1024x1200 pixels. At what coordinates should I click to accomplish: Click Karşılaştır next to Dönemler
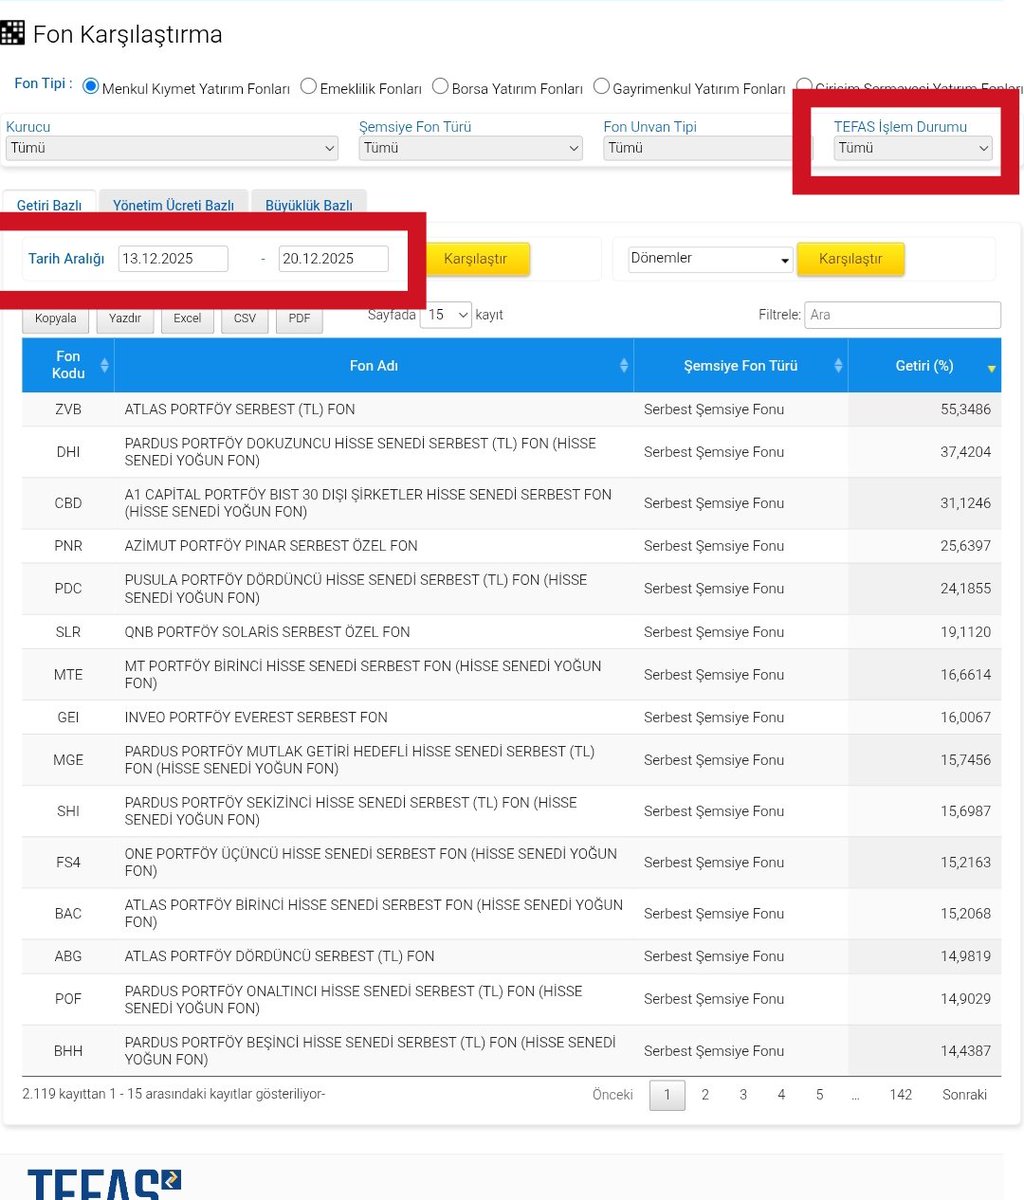[x=850, y=259]
